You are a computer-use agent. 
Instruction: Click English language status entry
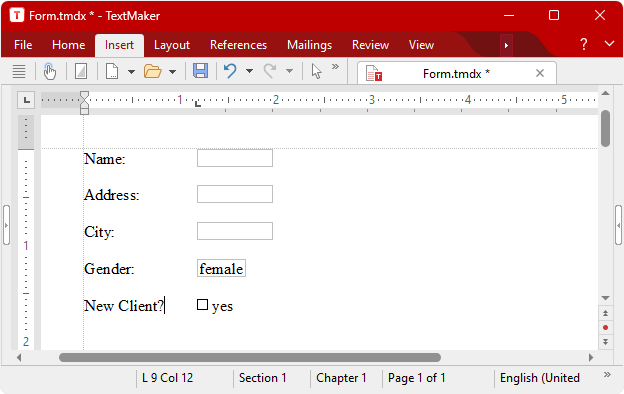click(540, 378)
